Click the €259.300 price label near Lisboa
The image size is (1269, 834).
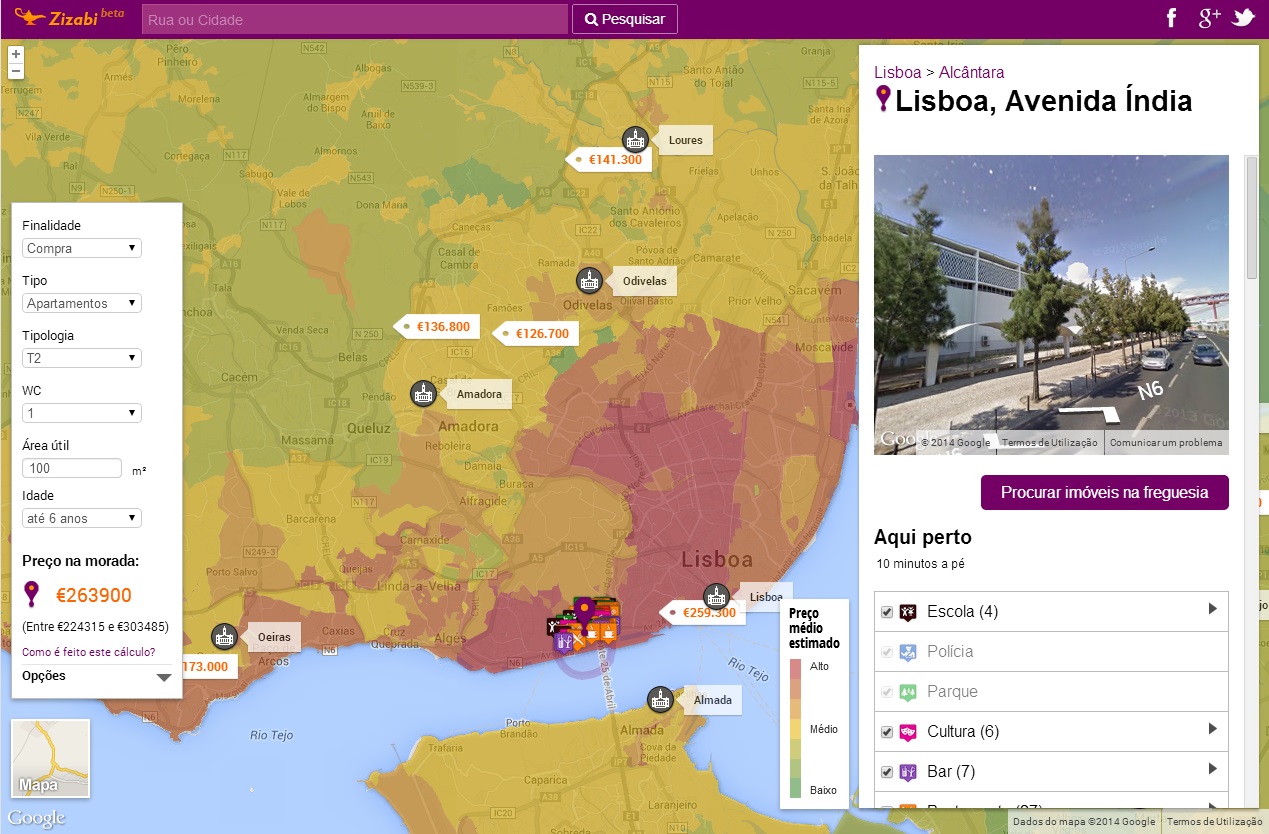click(x=703, y=612)
